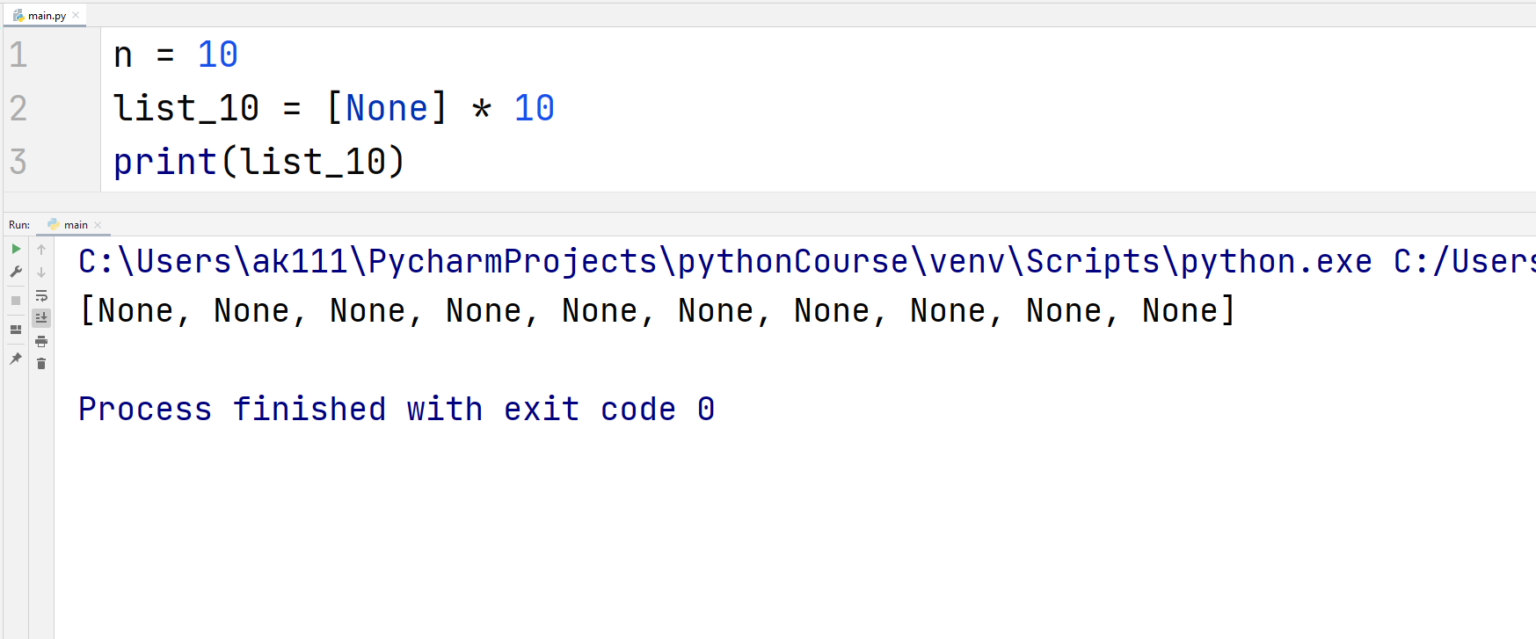Toggle Soft-Wrap in the run console
This screenshot has width=1536, height=639.
[x=41, y=295]
